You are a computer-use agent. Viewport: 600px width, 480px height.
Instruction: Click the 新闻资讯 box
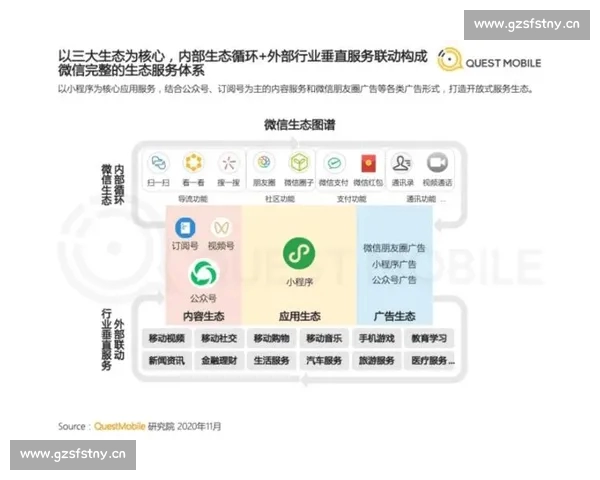166,361
